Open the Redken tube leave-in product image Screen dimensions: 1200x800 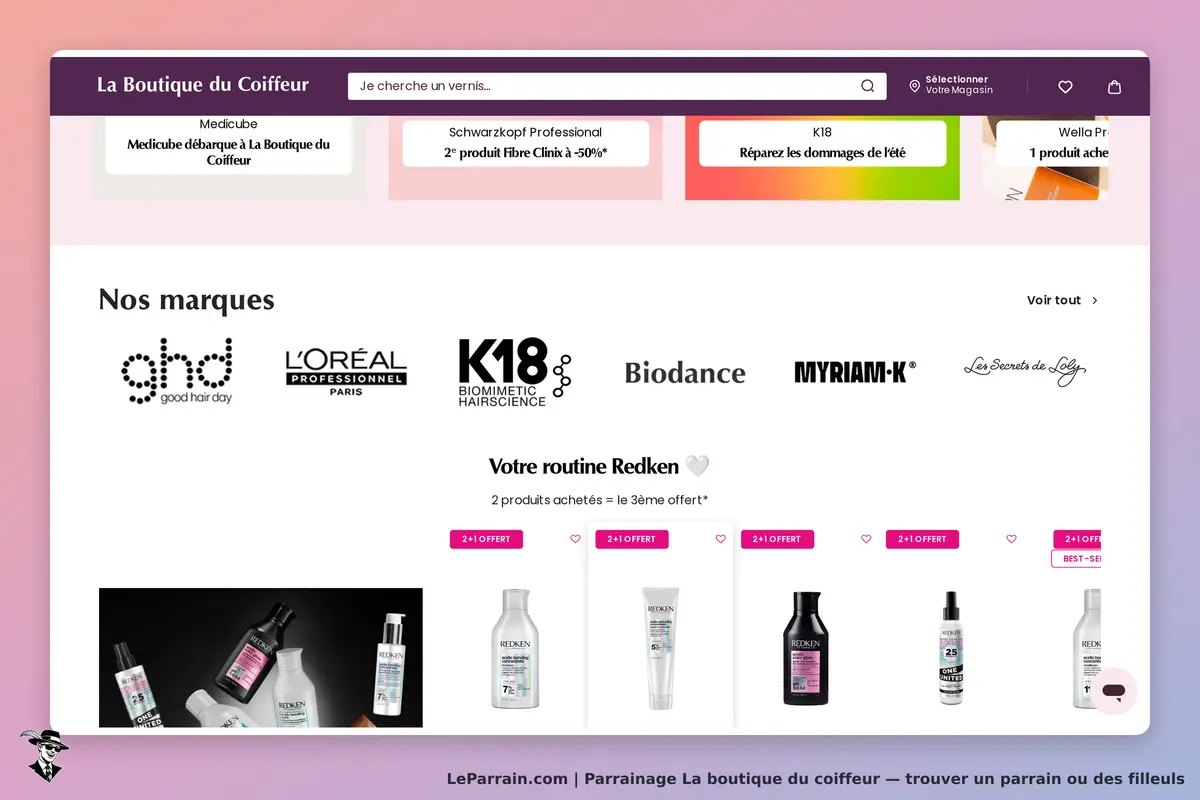pyautogui.click(x=660, y=648)
